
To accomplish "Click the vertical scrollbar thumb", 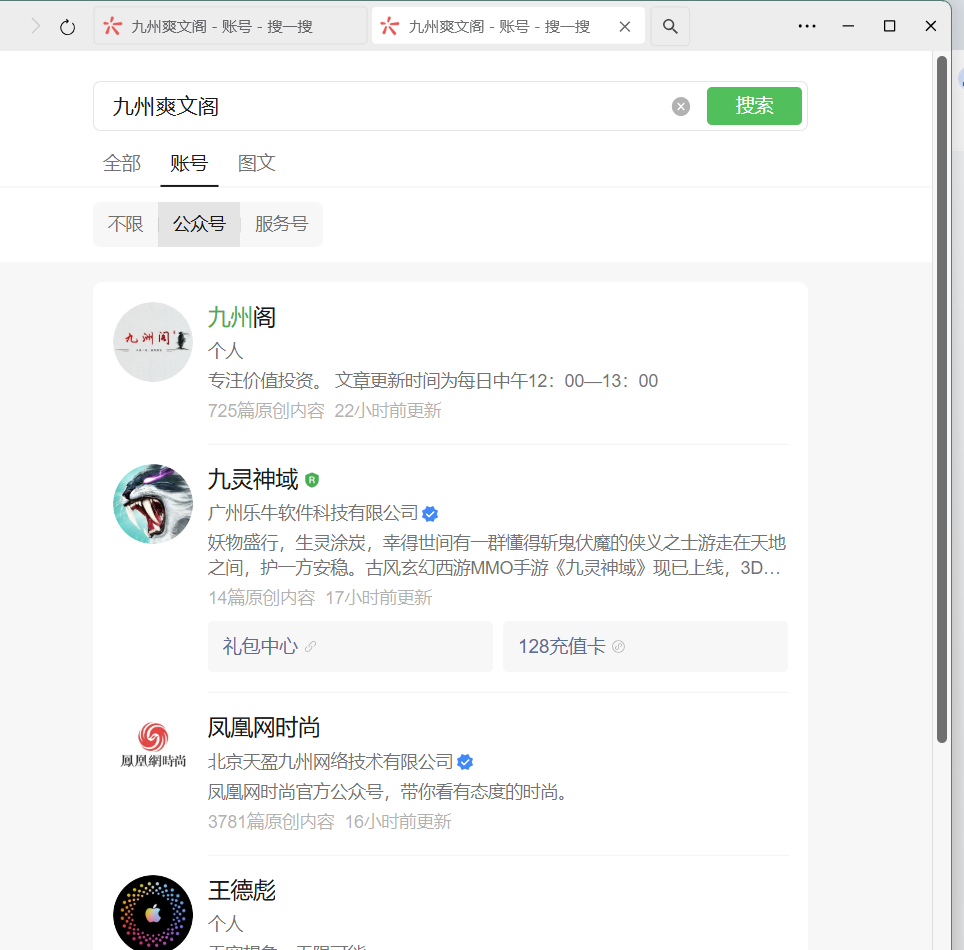I will click(942, 400).
